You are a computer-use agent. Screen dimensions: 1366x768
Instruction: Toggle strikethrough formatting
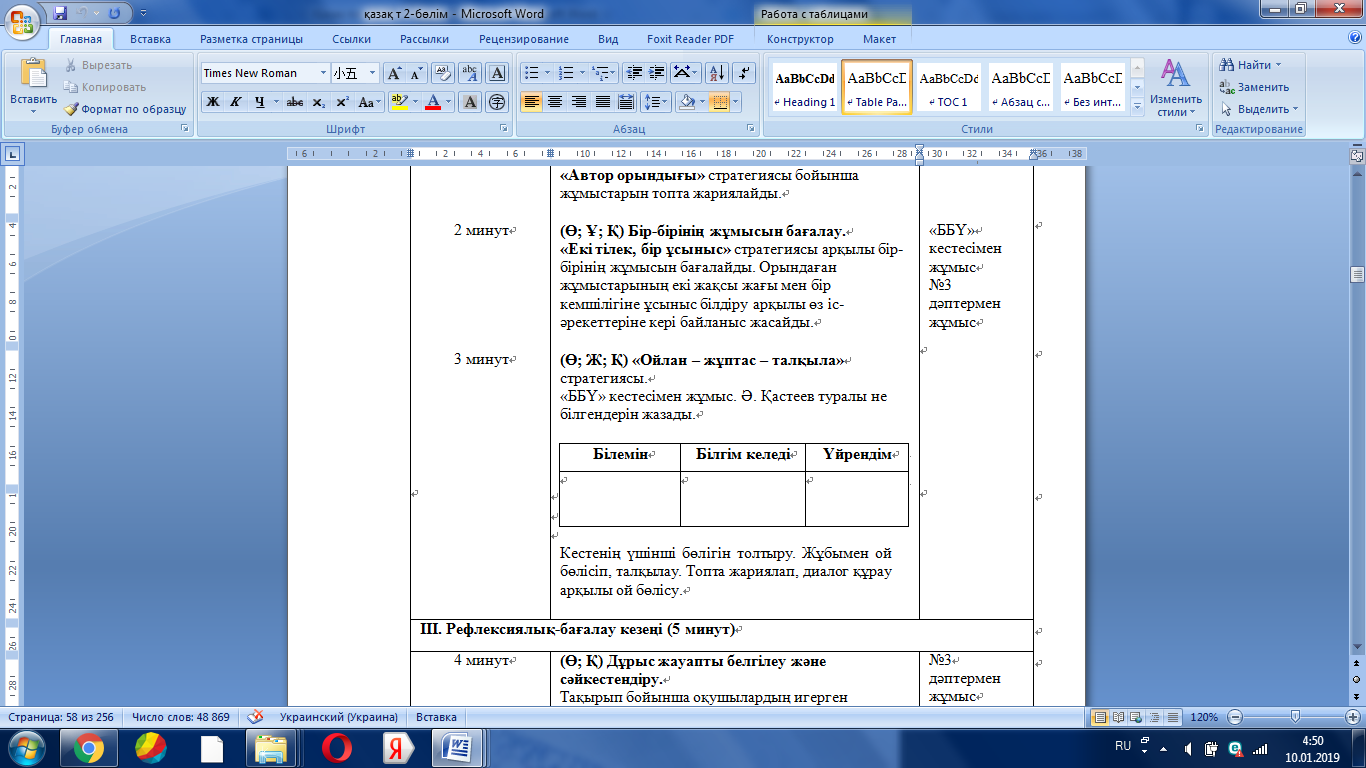[x=295, y=102]
